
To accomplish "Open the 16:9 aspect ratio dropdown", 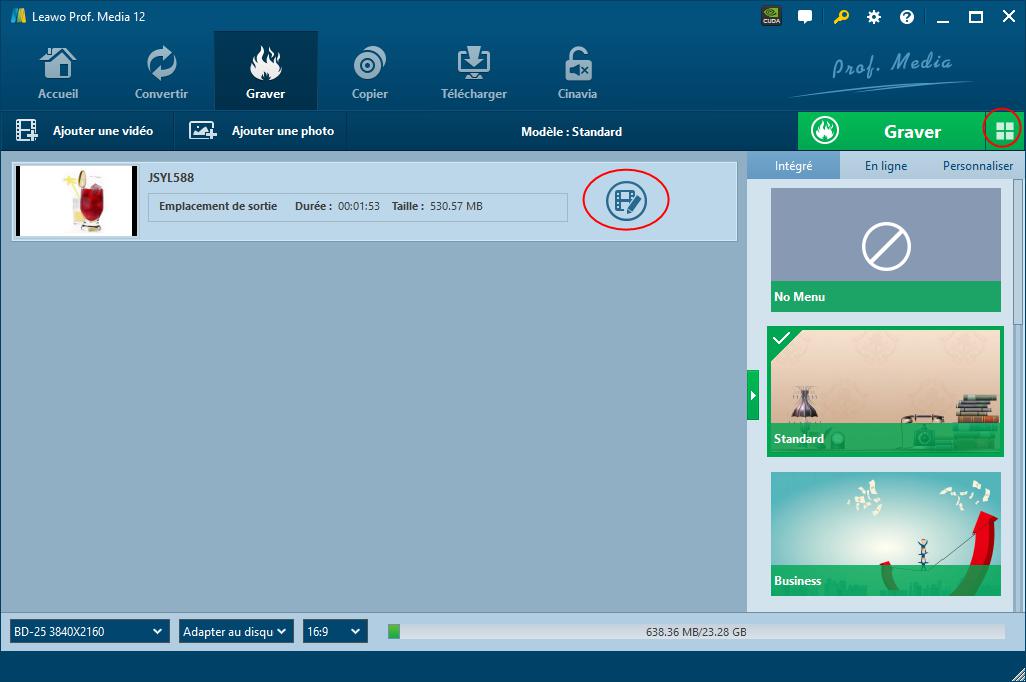I will [335, 632].
